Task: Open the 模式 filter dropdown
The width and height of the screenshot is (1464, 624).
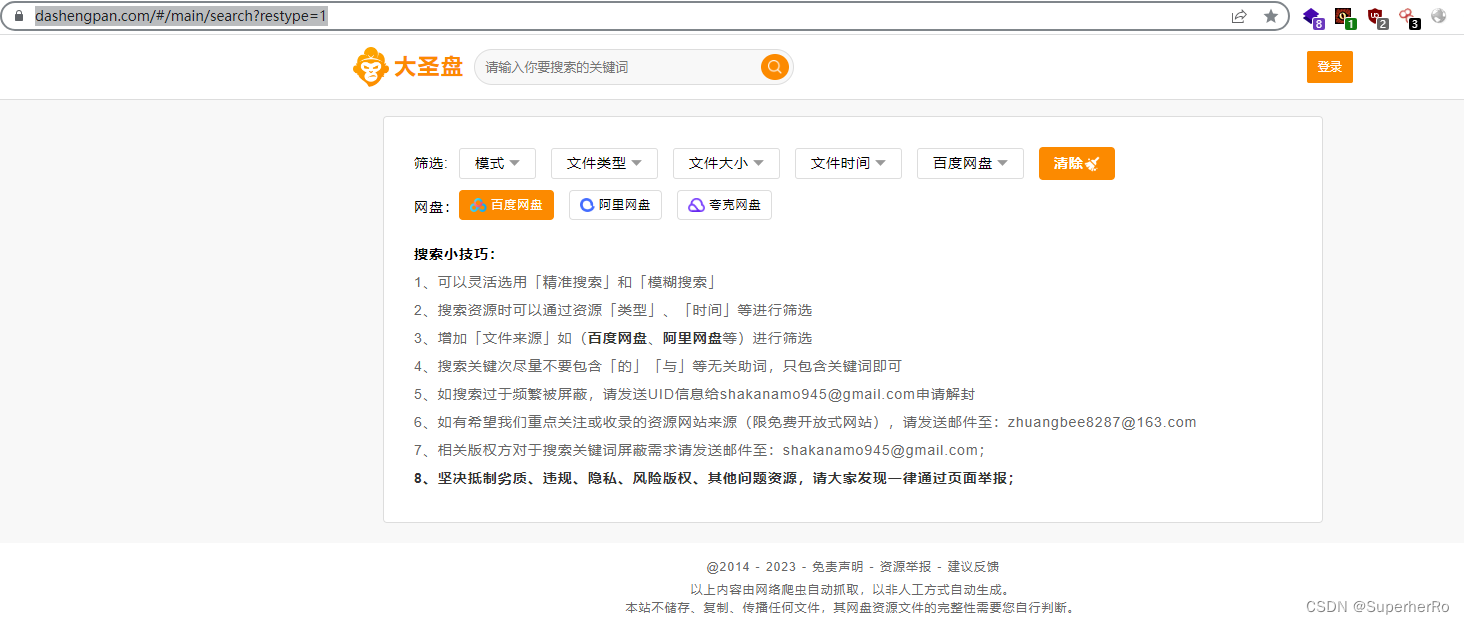Action: pos(497,163)
